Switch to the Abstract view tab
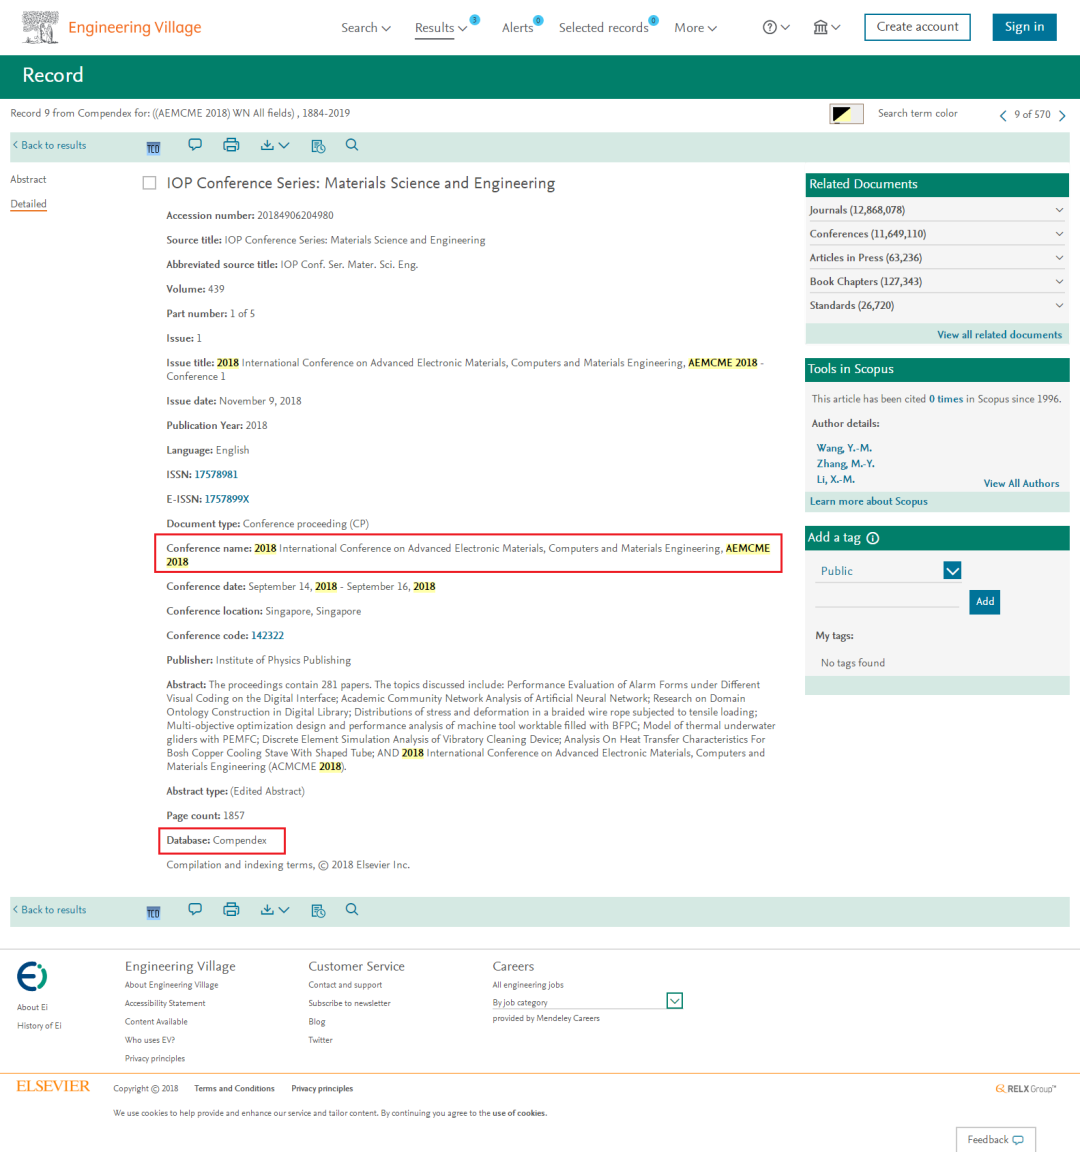Screen dimensions: 1080x1152 pyautogui.click(x=28, y=179)
